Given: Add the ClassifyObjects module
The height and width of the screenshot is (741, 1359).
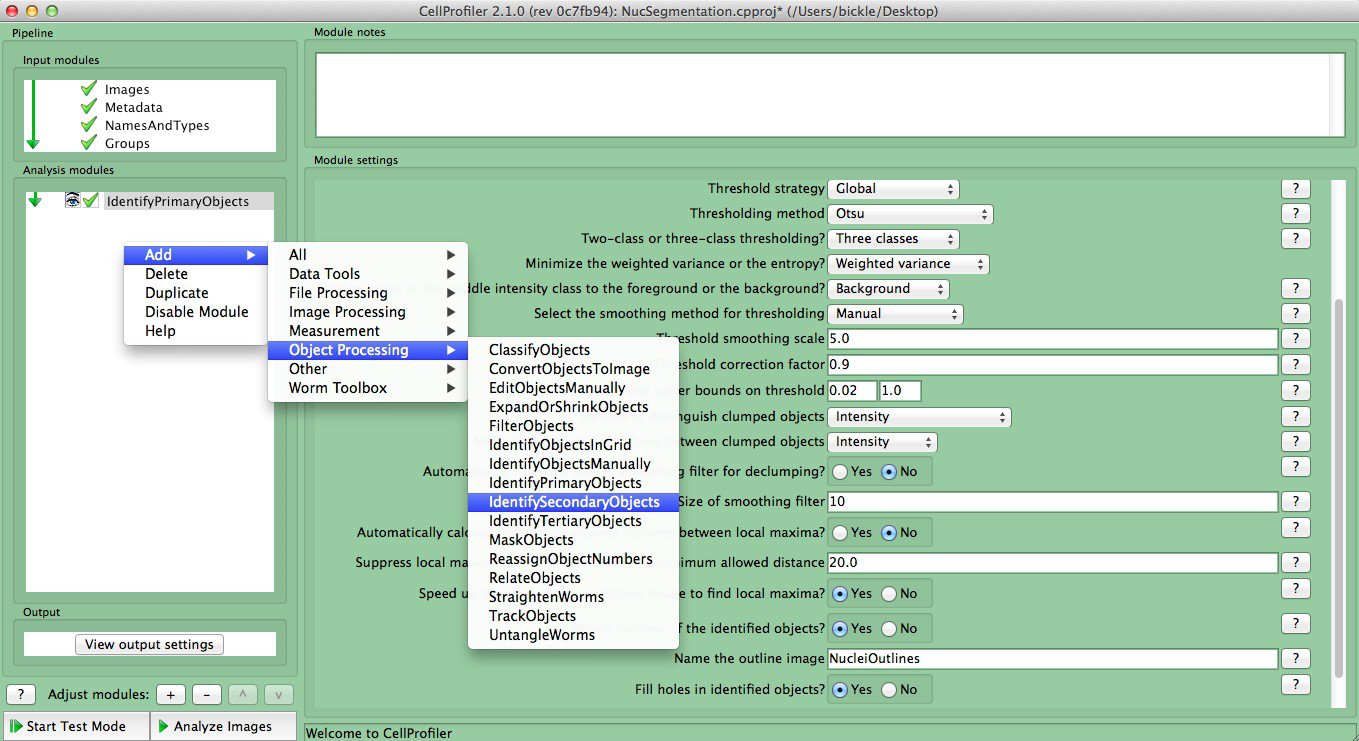Looking at the screenshot, I should [574, 350].
